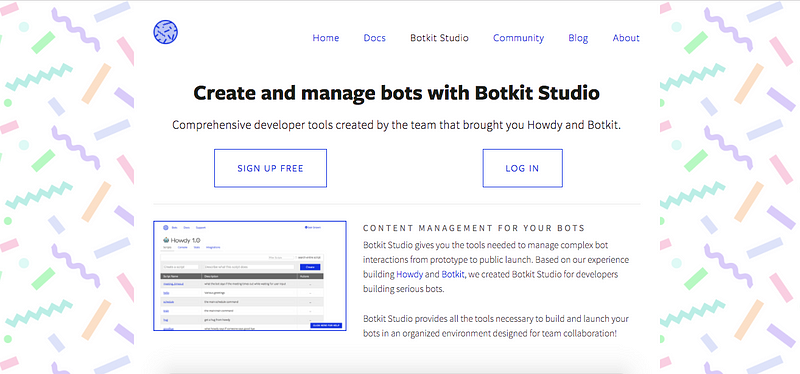Click the "Create and manage bots with Botkit Studio" heading
Viewport: 800px width, 374px height.
(x=396, y=93)
